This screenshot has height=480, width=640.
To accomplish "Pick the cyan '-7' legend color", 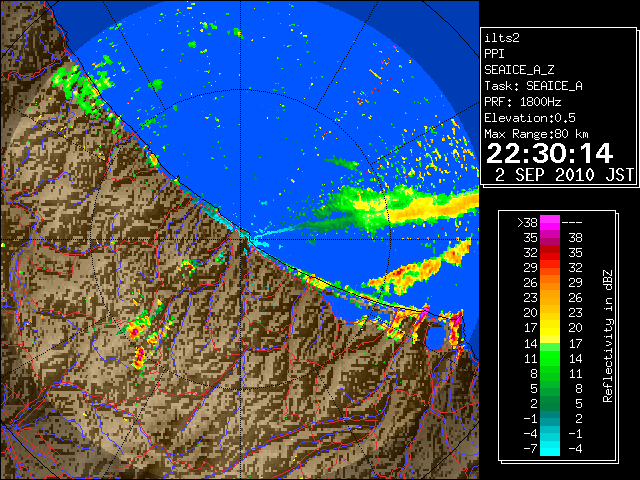I will click(550, 449).
